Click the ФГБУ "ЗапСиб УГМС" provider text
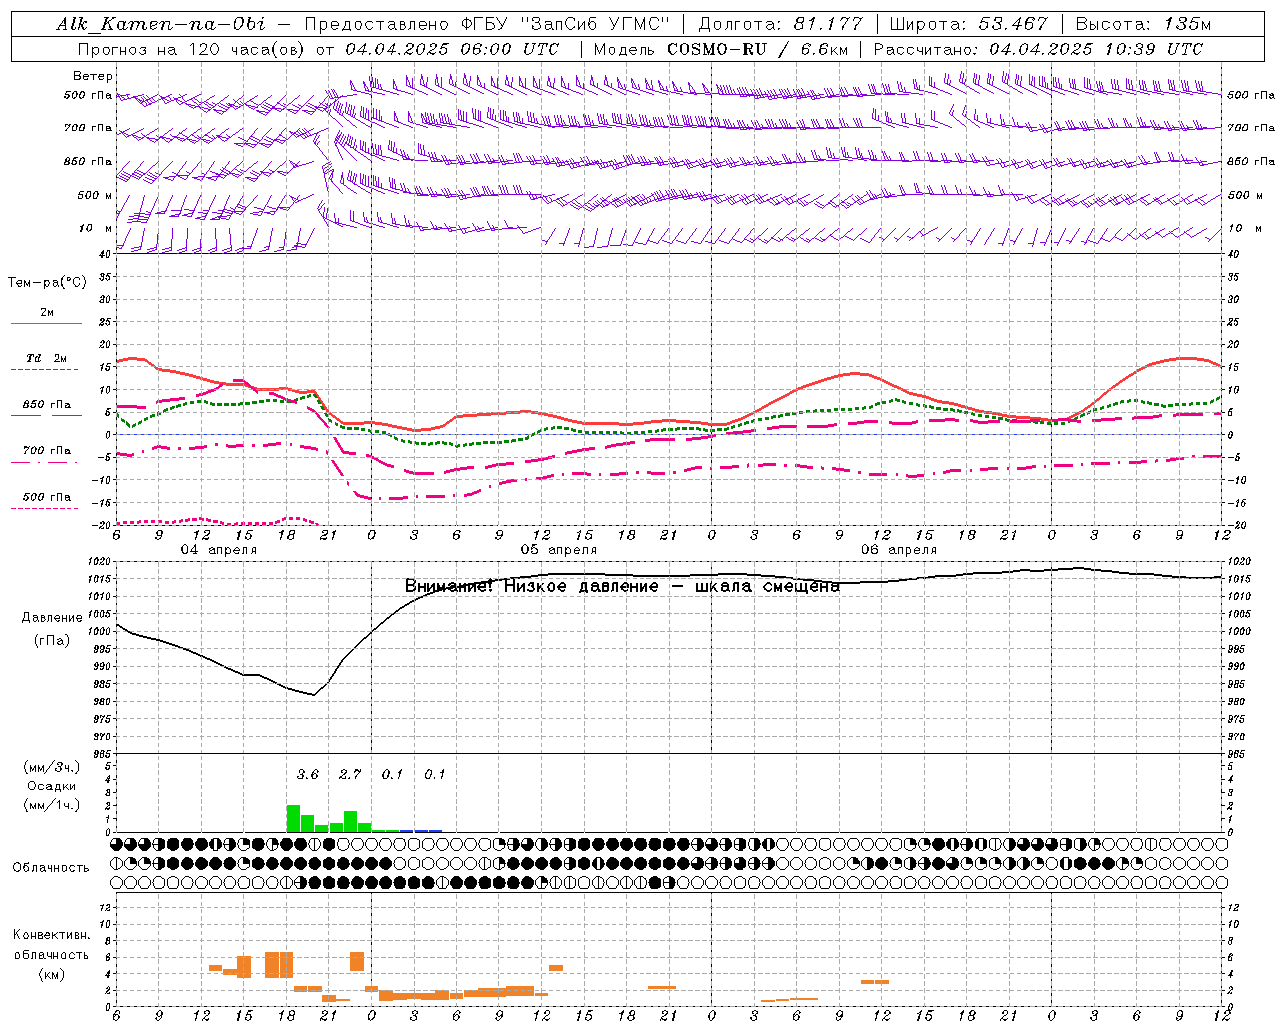This screenshot has height=1024, width=1280. click(564, 24)
